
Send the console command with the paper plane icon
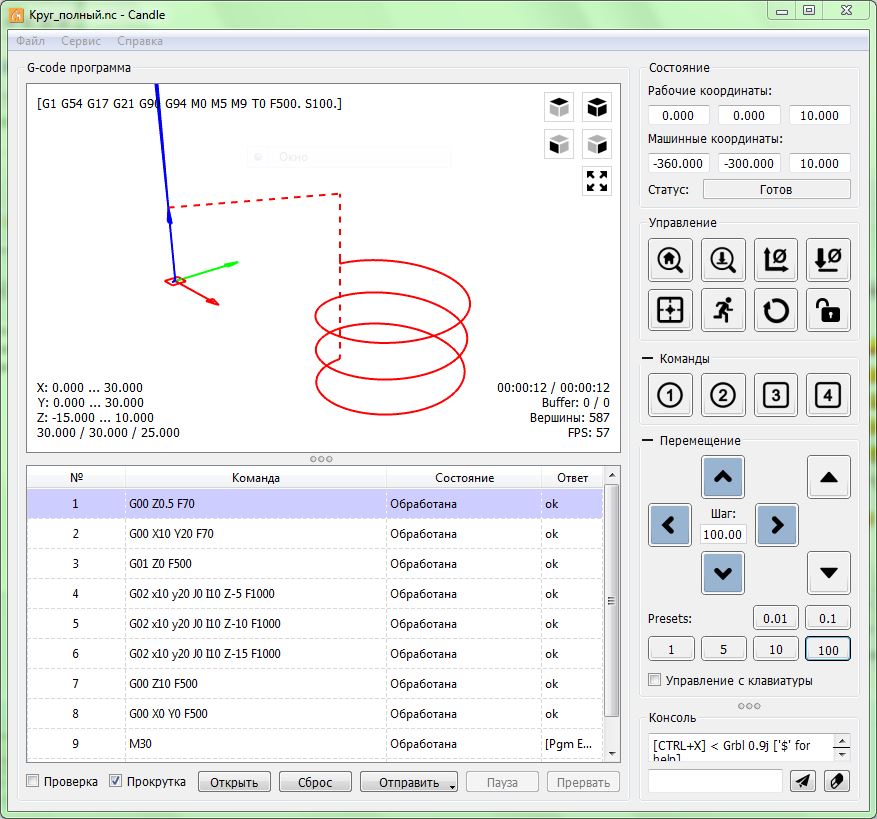802,781
